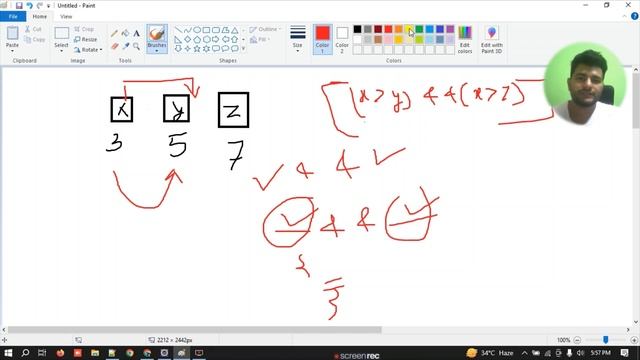640x360 pixels.
Task: Click the Save icon in title bar
Action: point(19,6)
